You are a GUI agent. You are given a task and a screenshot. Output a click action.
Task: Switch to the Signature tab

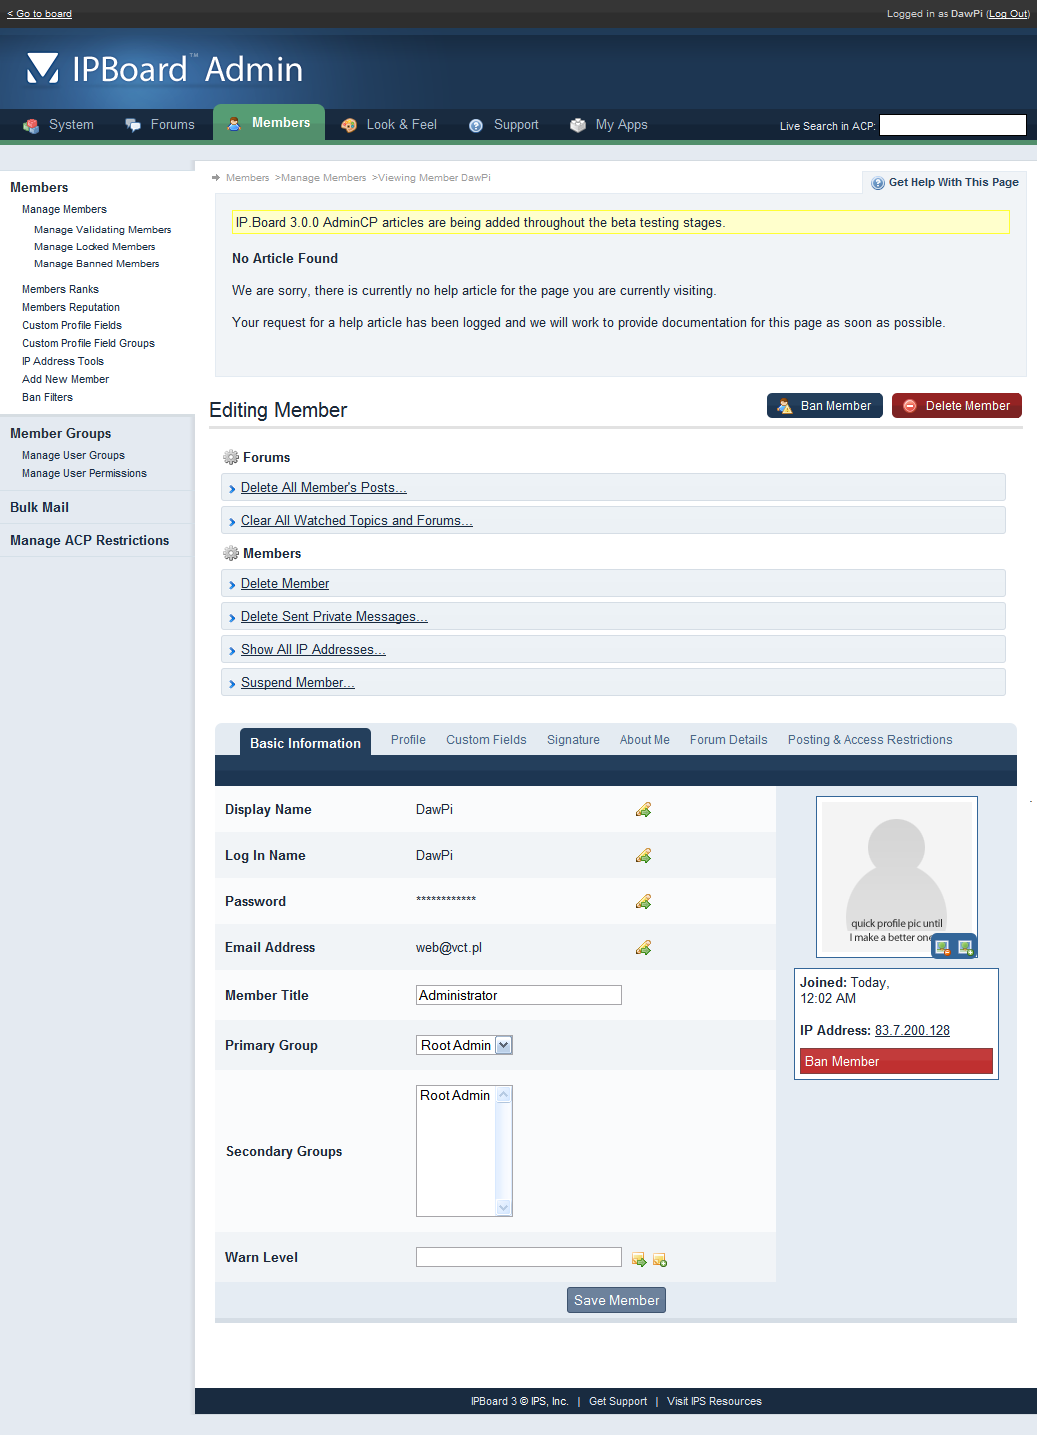tap(573, 740)
